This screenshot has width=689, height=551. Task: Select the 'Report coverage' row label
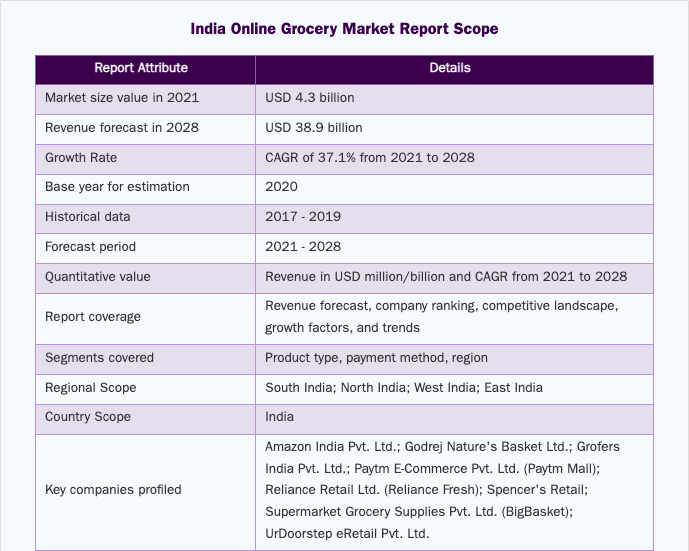[x=93, y=317]
